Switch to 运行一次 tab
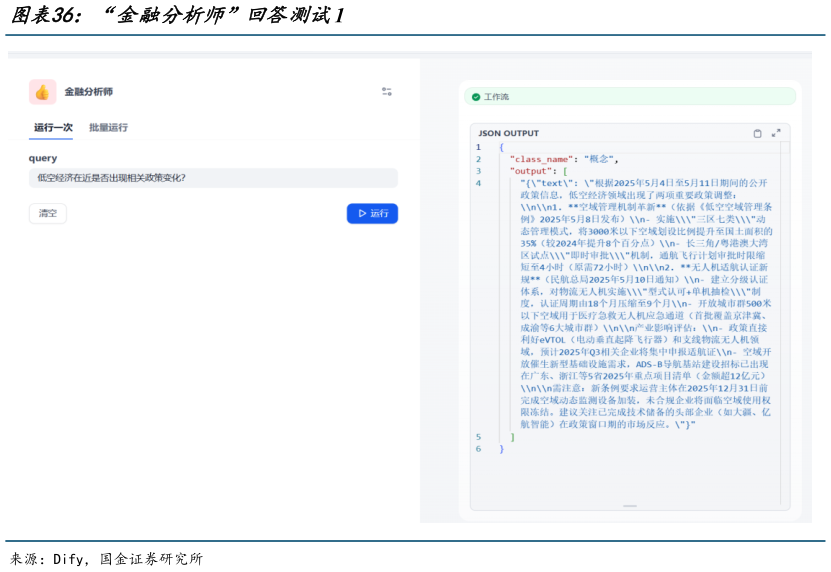831x572 pixels. click(x=53, y=127)
